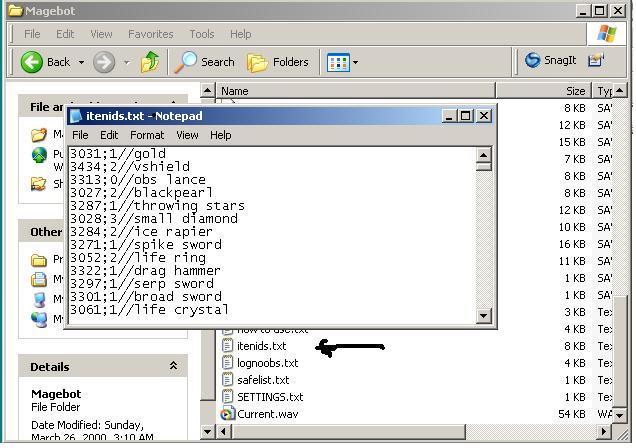This screenshot has height=448, width=636.
Task: Click the '3031;1//gold' line in Notepad
Action: click(x=118, y=154)
